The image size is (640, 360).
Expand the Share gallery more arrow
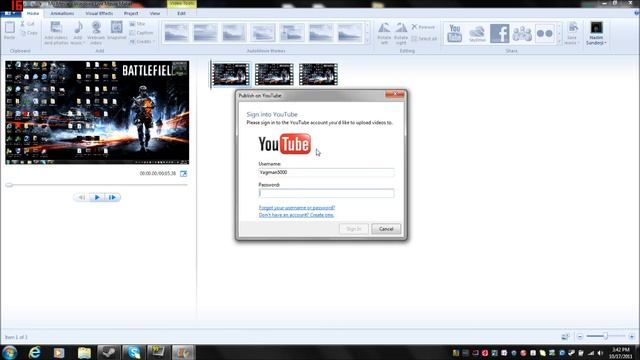click(x=559, y=41)
